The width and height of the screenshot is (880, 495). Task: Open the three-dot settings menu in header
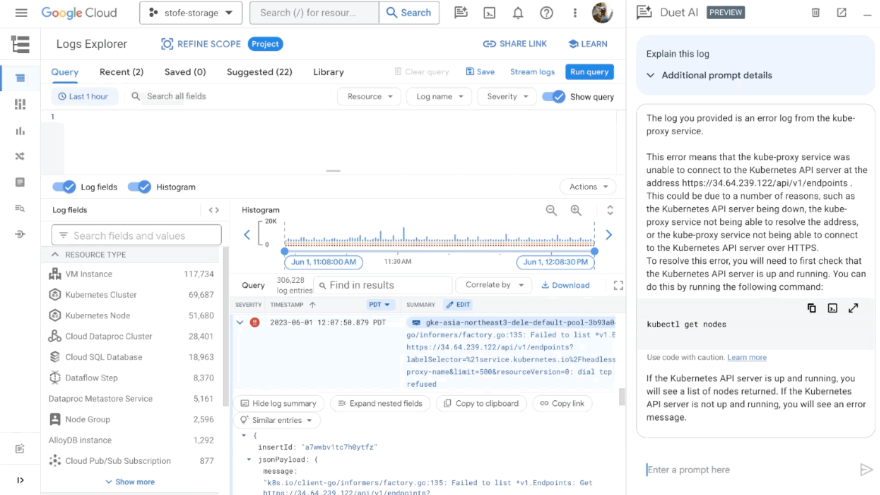tap(575, 12)
